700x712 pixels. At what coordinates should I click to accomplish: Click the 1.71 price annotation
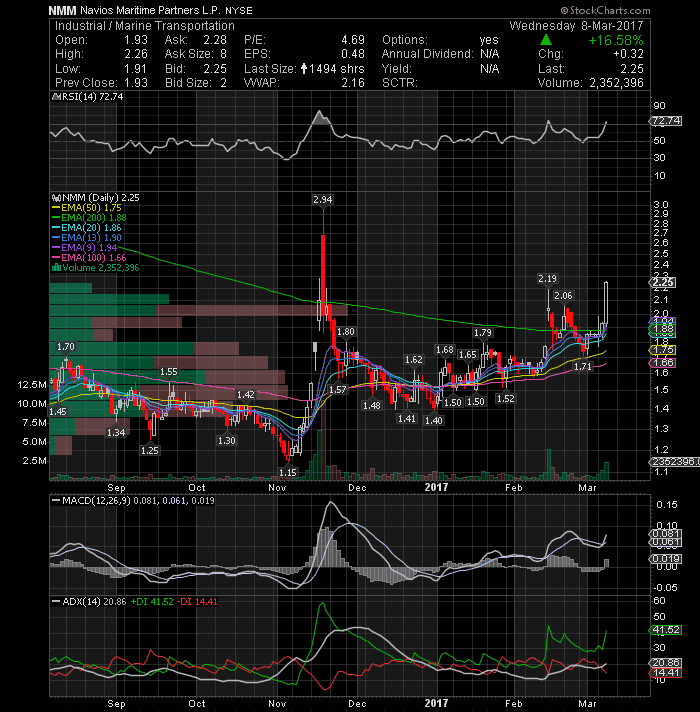[583, 366]
